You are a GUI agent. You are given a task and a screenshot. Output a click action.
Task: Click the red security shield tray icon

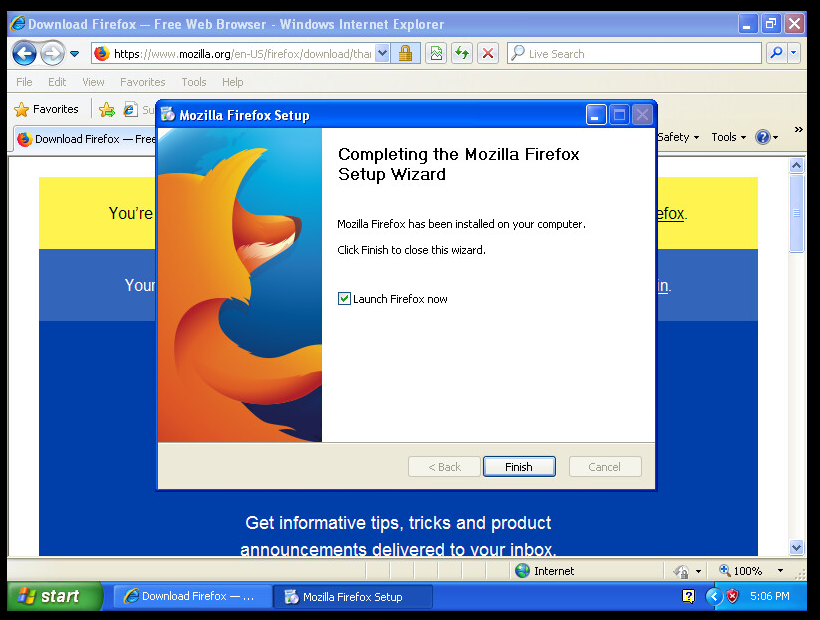tap(733, 596)
